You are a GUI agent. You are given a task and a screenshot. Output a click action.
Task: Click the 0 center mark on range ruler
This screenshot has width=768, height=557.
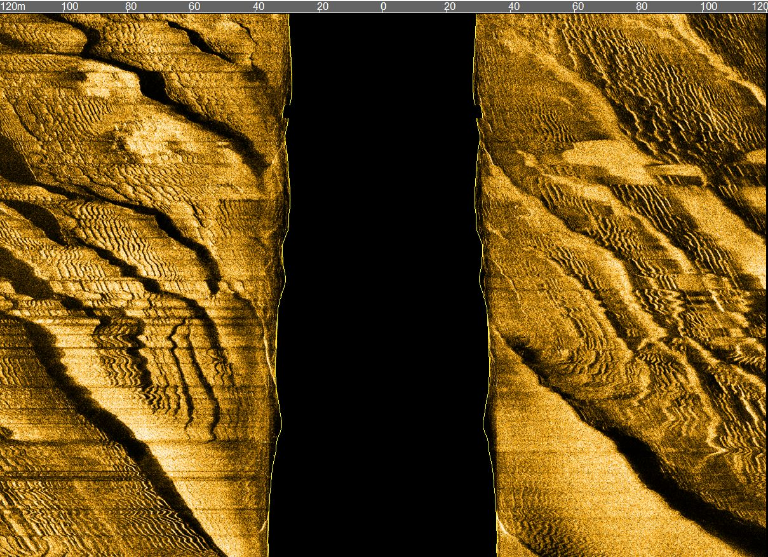(x=383, y=6)
